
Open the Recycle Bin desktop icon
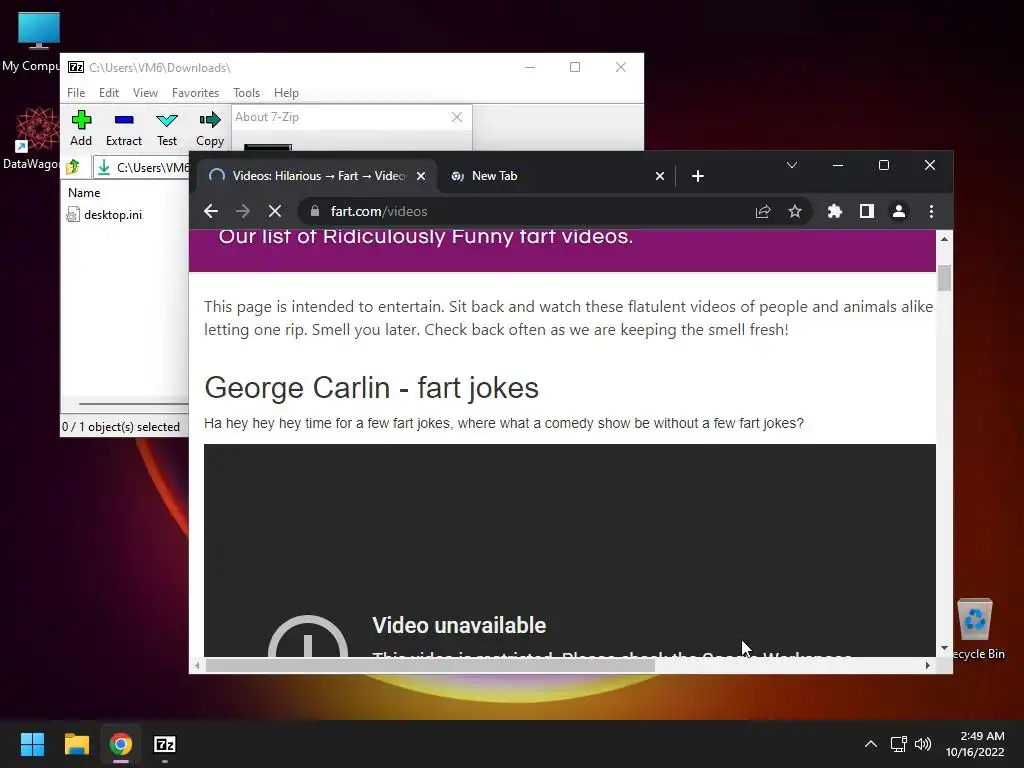point(976,629)
